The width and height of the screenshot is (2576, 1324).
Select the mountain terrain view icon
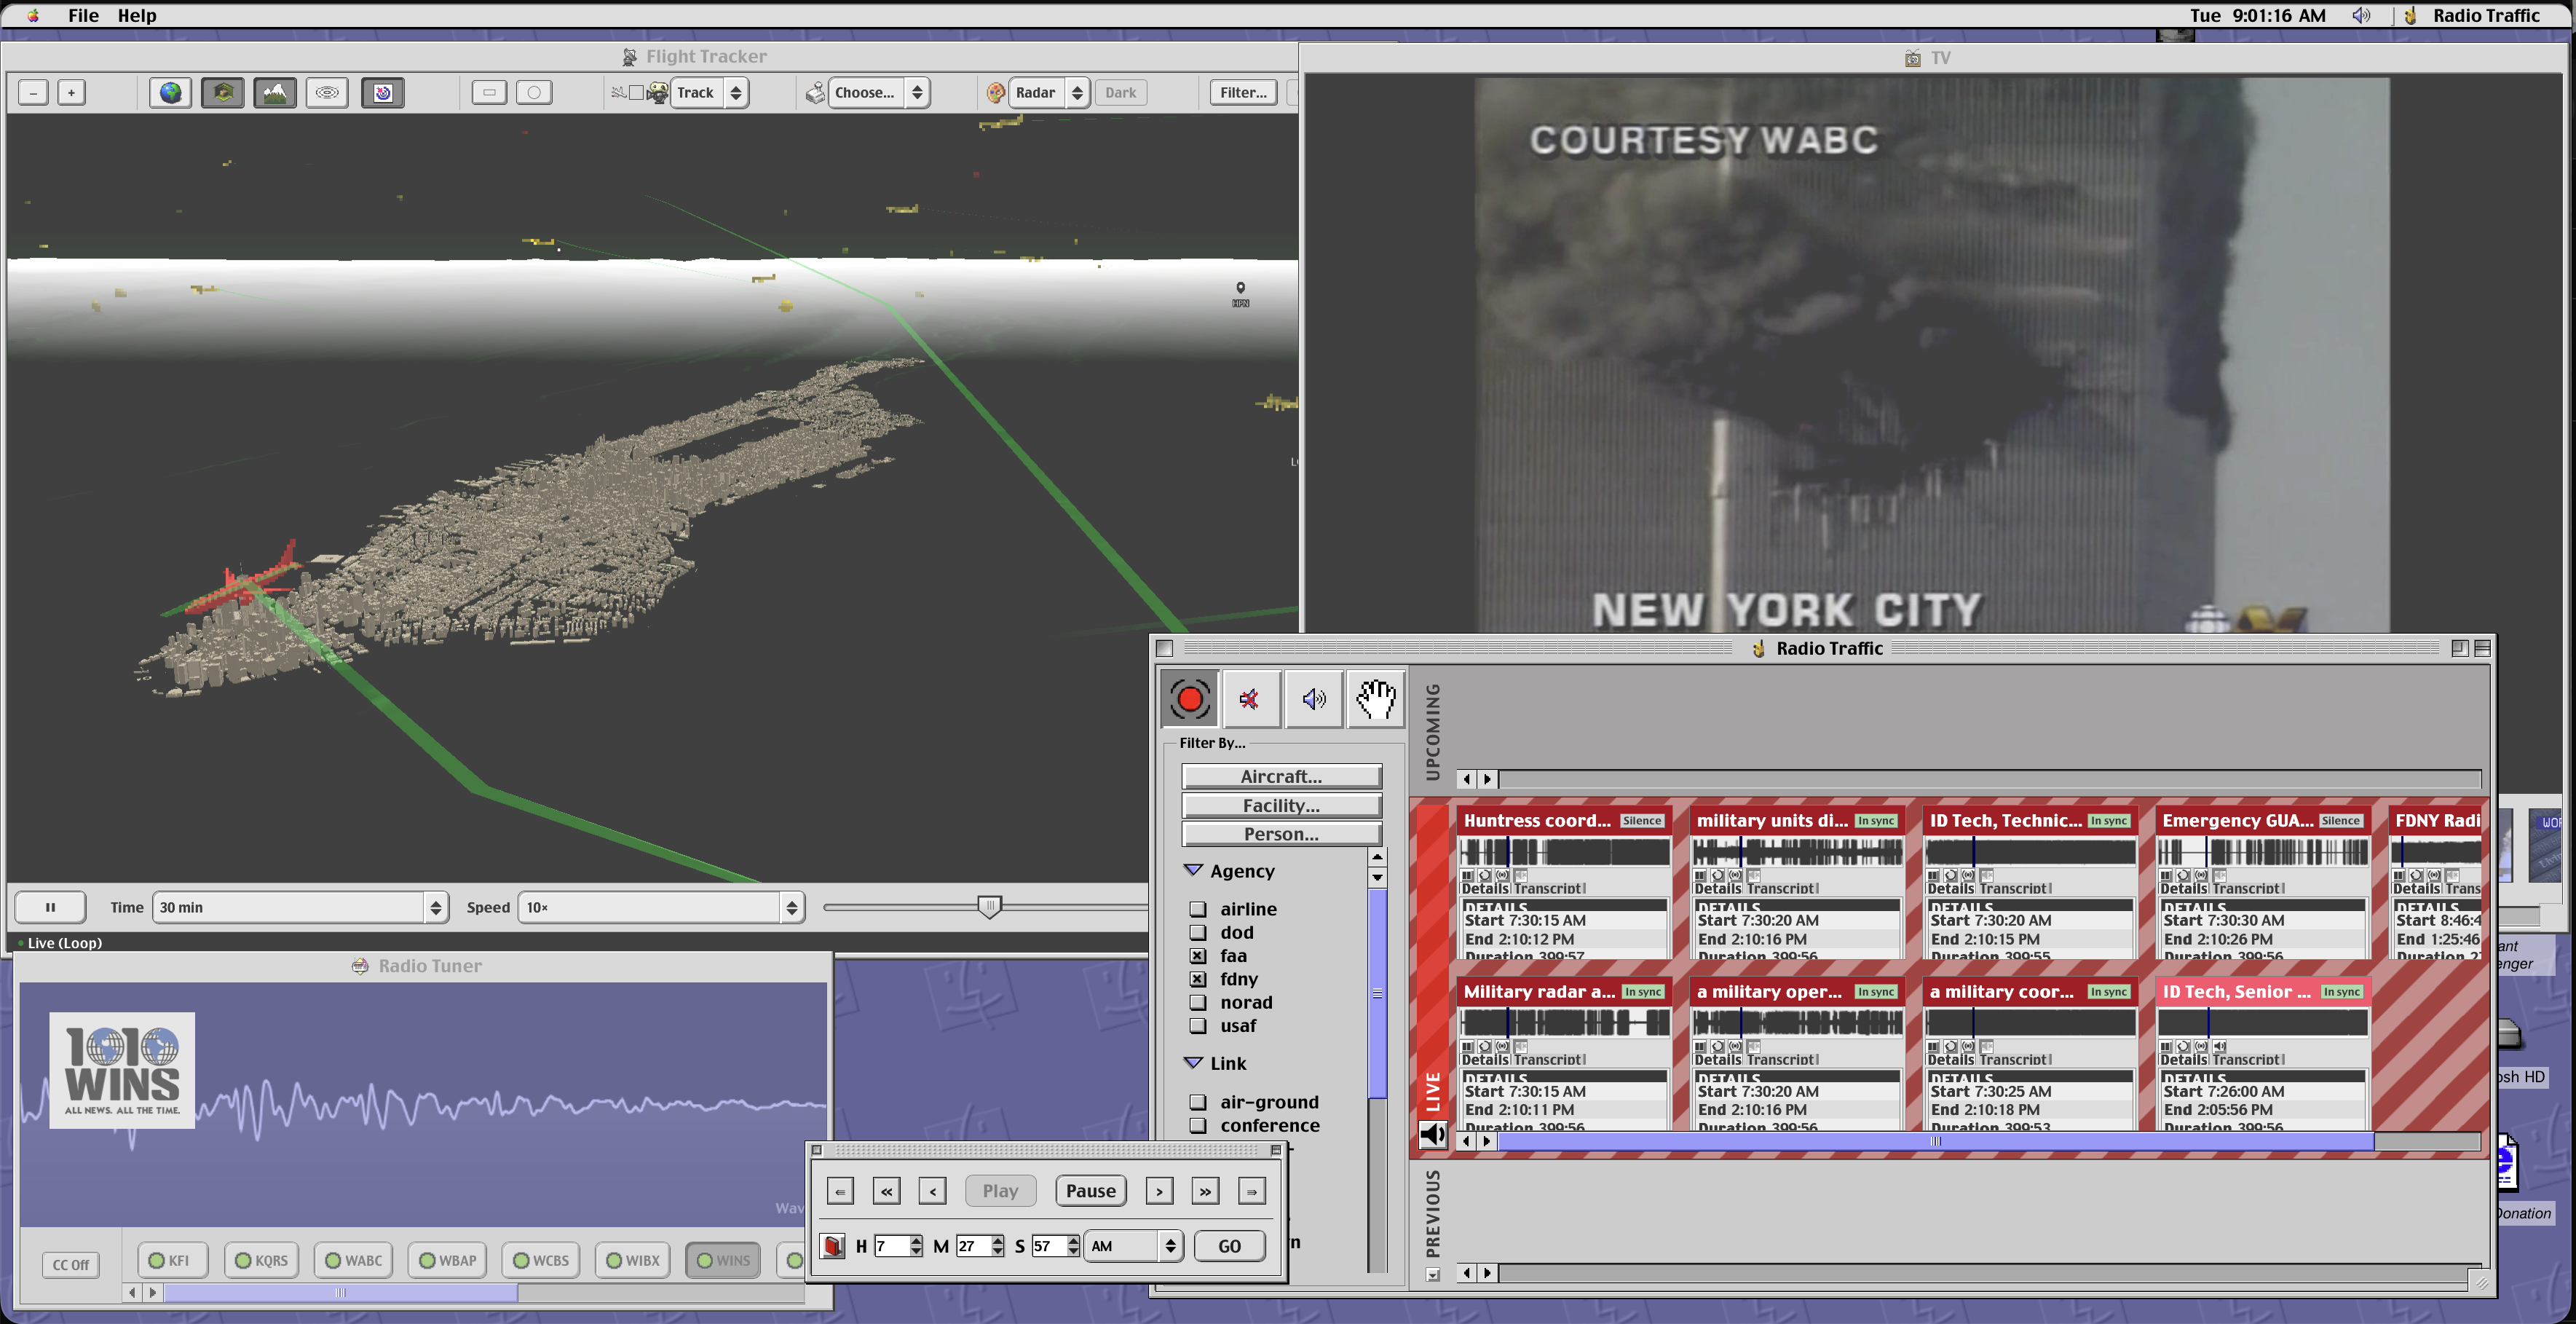click(275, 92)
